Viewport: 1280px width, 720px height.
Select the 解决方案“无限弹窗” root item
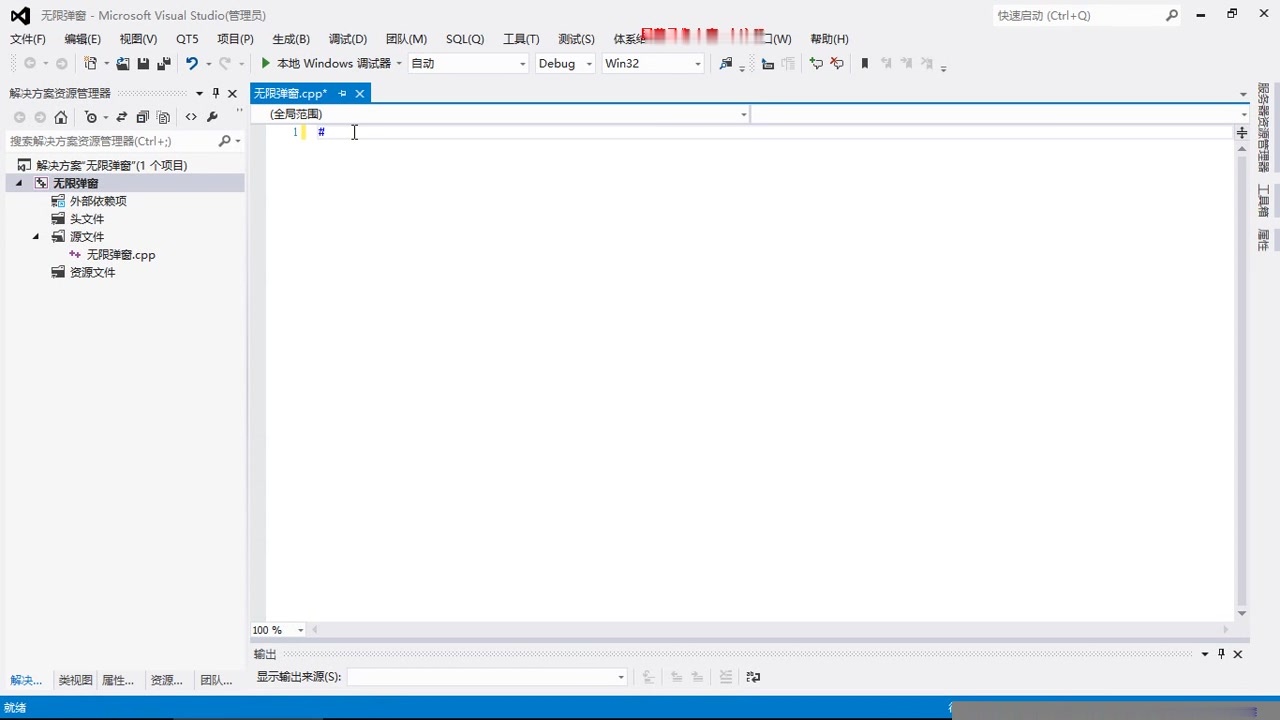click(111, 165)
